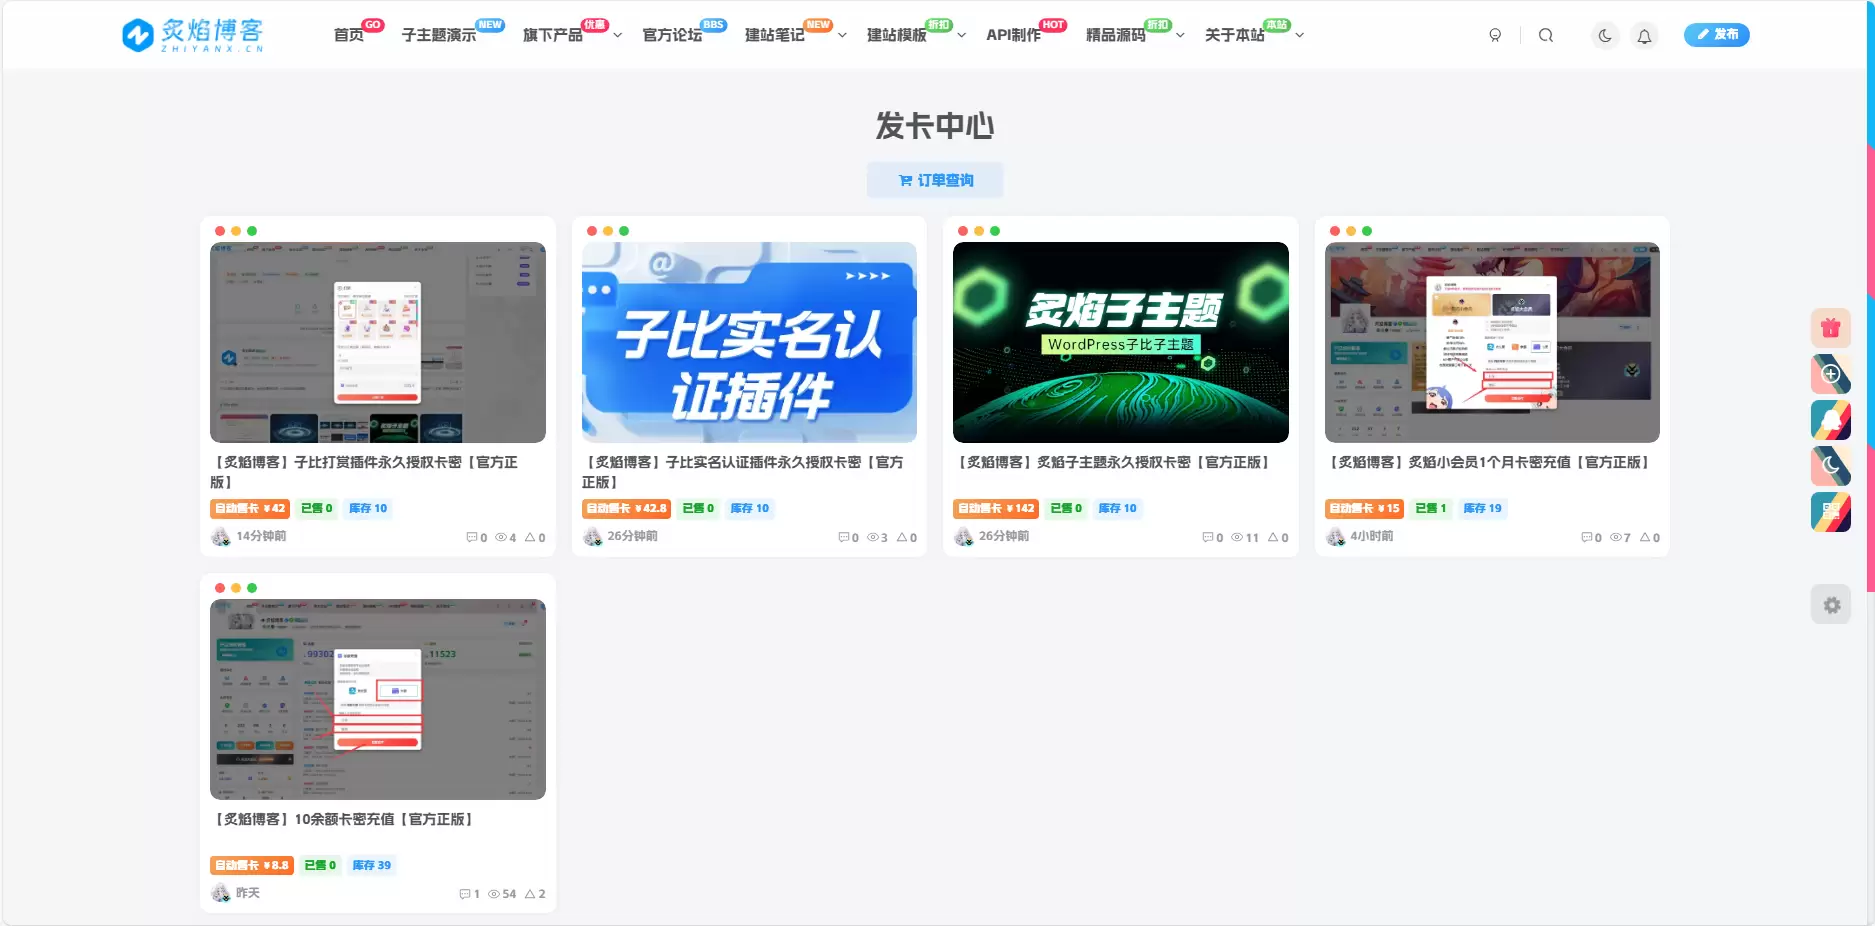Click views eye icon showing 54
Screen dimensions: 1875x926
[x=494, y=894]
